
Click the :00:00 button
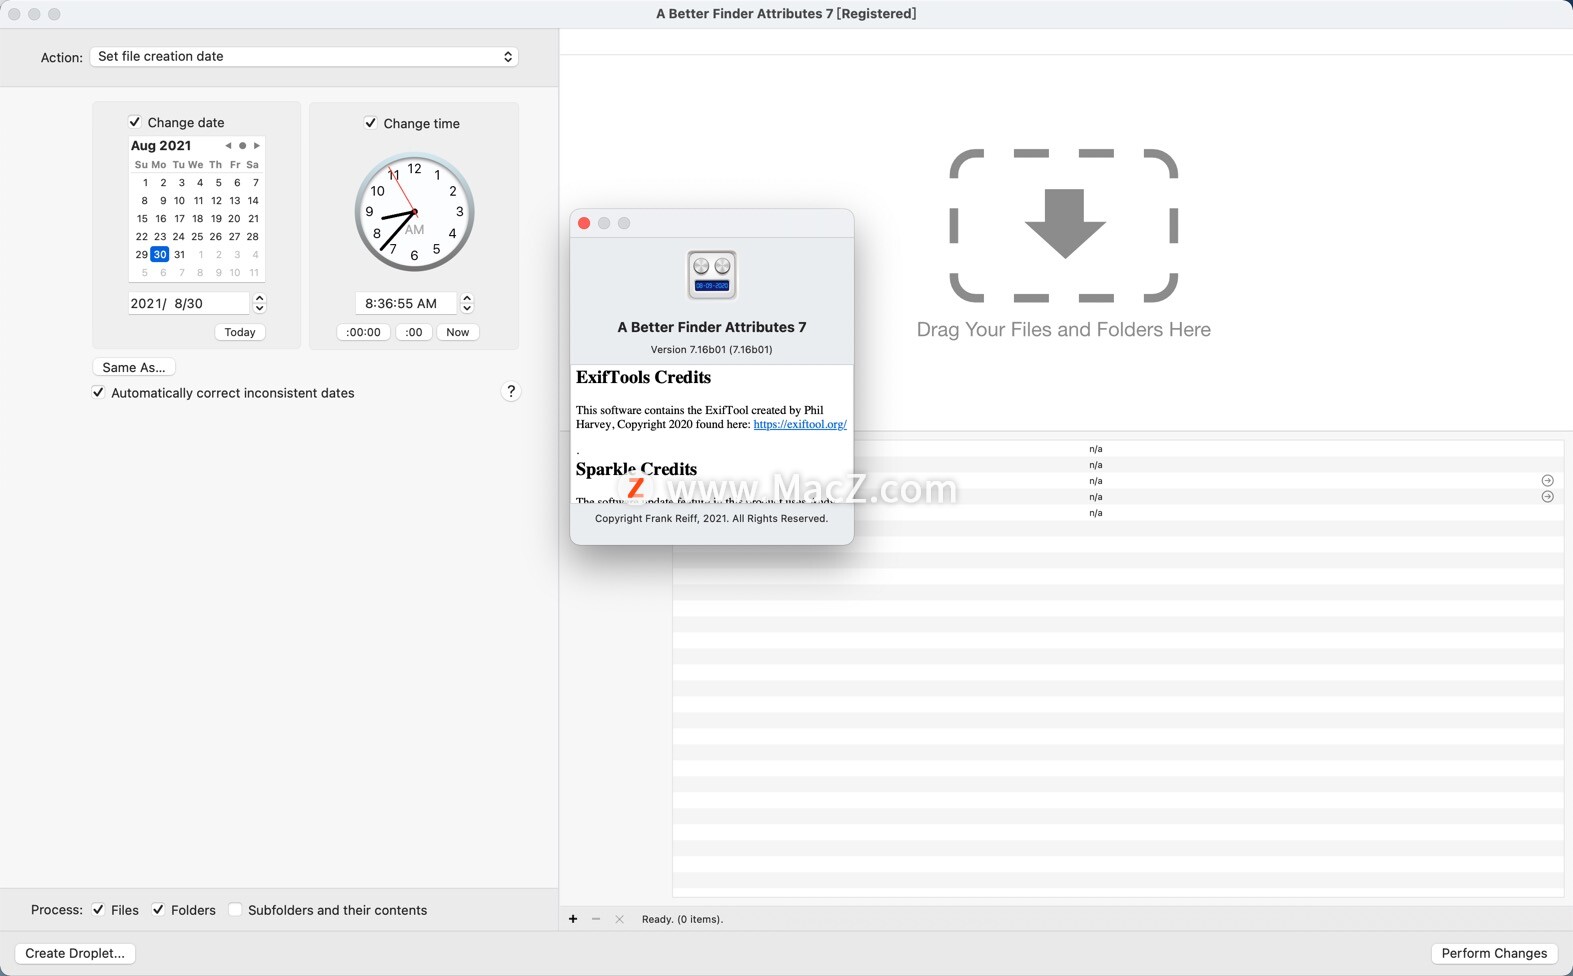pos(363,332)
